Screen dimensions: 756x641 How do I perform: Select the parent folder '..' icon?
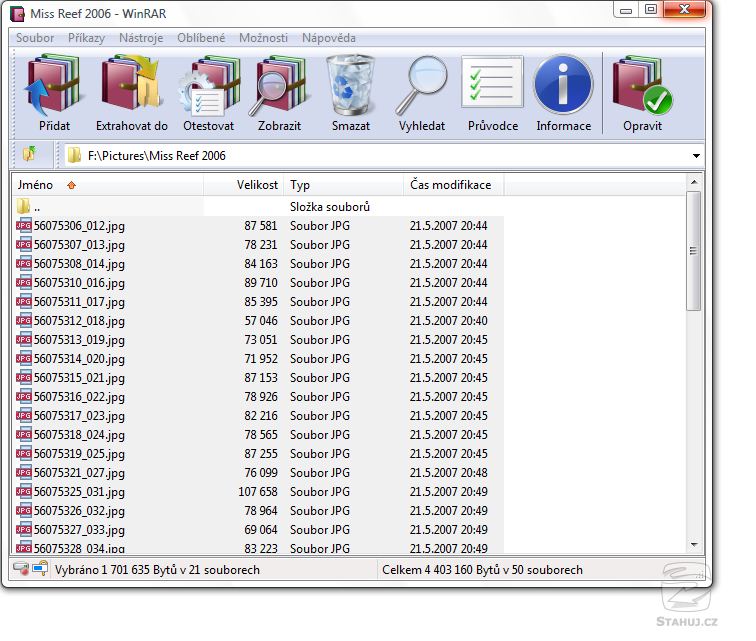coord(23,206)
